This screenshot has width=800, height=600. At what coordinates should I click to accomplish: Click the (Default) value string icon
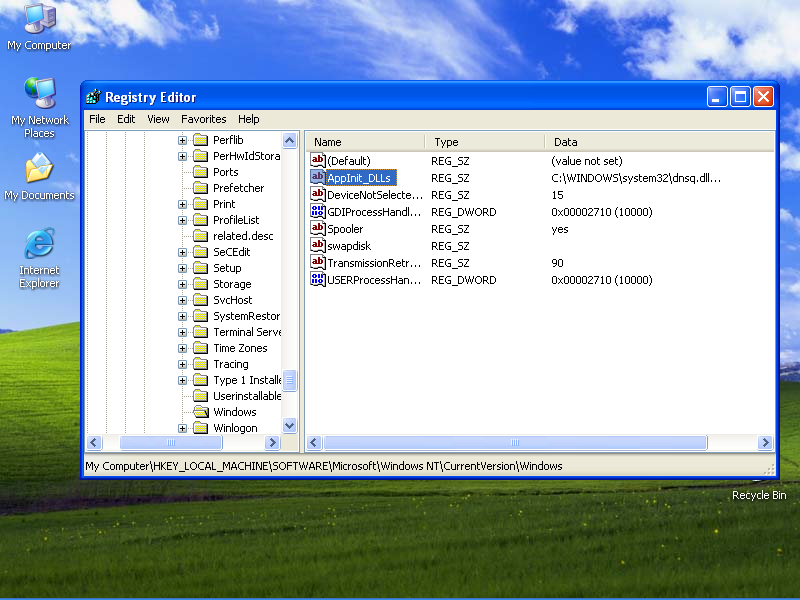point(317,161)
